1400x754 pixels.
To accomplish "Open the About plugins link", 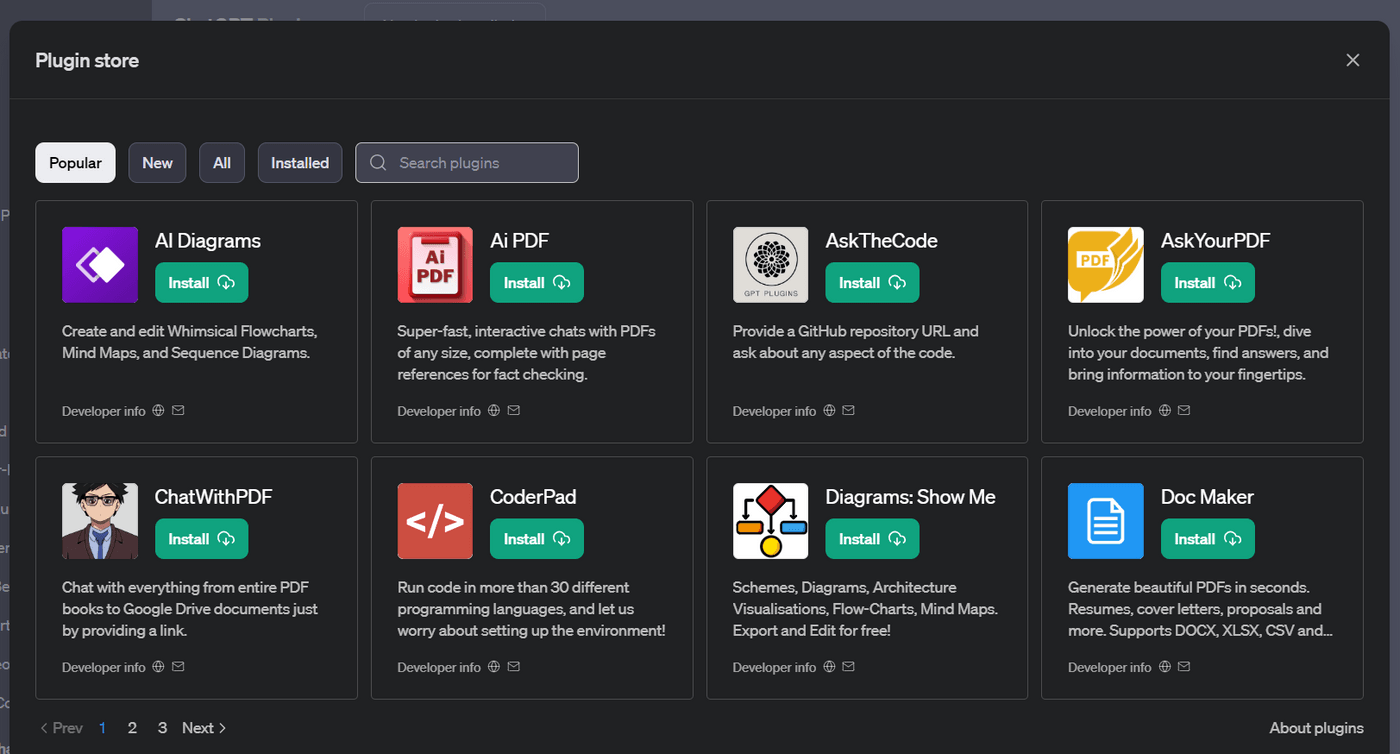I will pyautogui.click(x=1317, y=727).
